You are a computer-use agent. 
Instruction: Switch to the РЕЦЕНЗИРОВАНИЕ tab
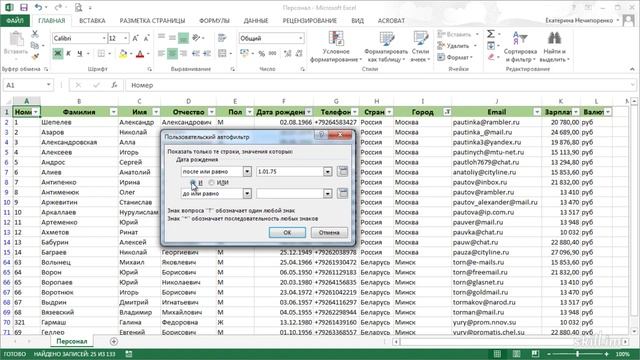pyautogui.click(x=310, y=20)
